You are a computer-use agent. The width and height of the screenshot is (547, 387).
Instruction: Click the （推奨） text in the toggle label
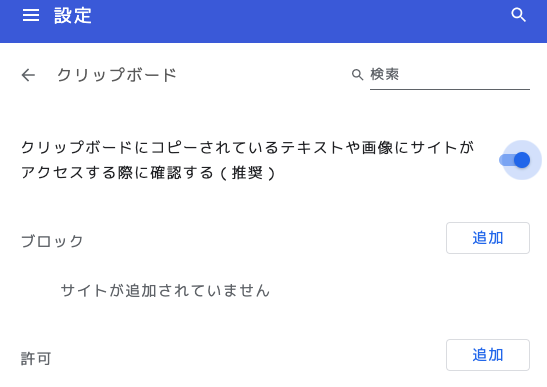coord(247,173)
